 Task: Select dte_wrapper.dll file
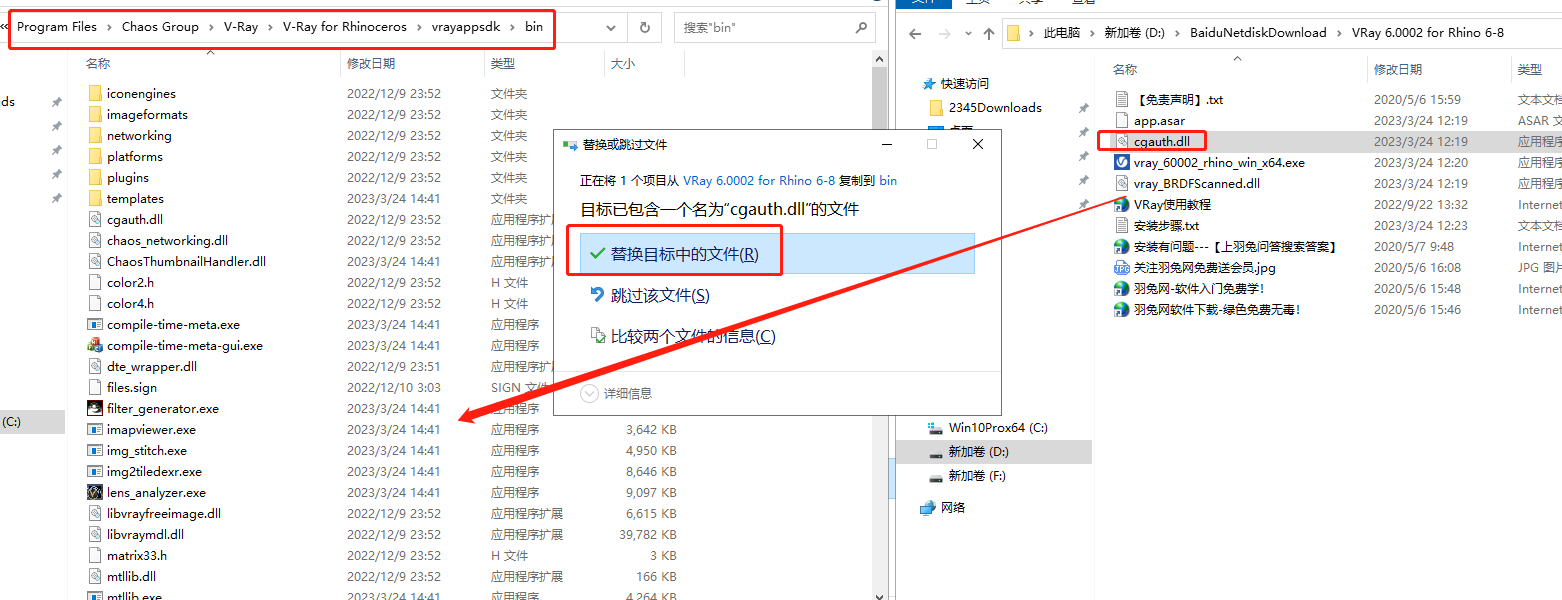click(152, 366)
